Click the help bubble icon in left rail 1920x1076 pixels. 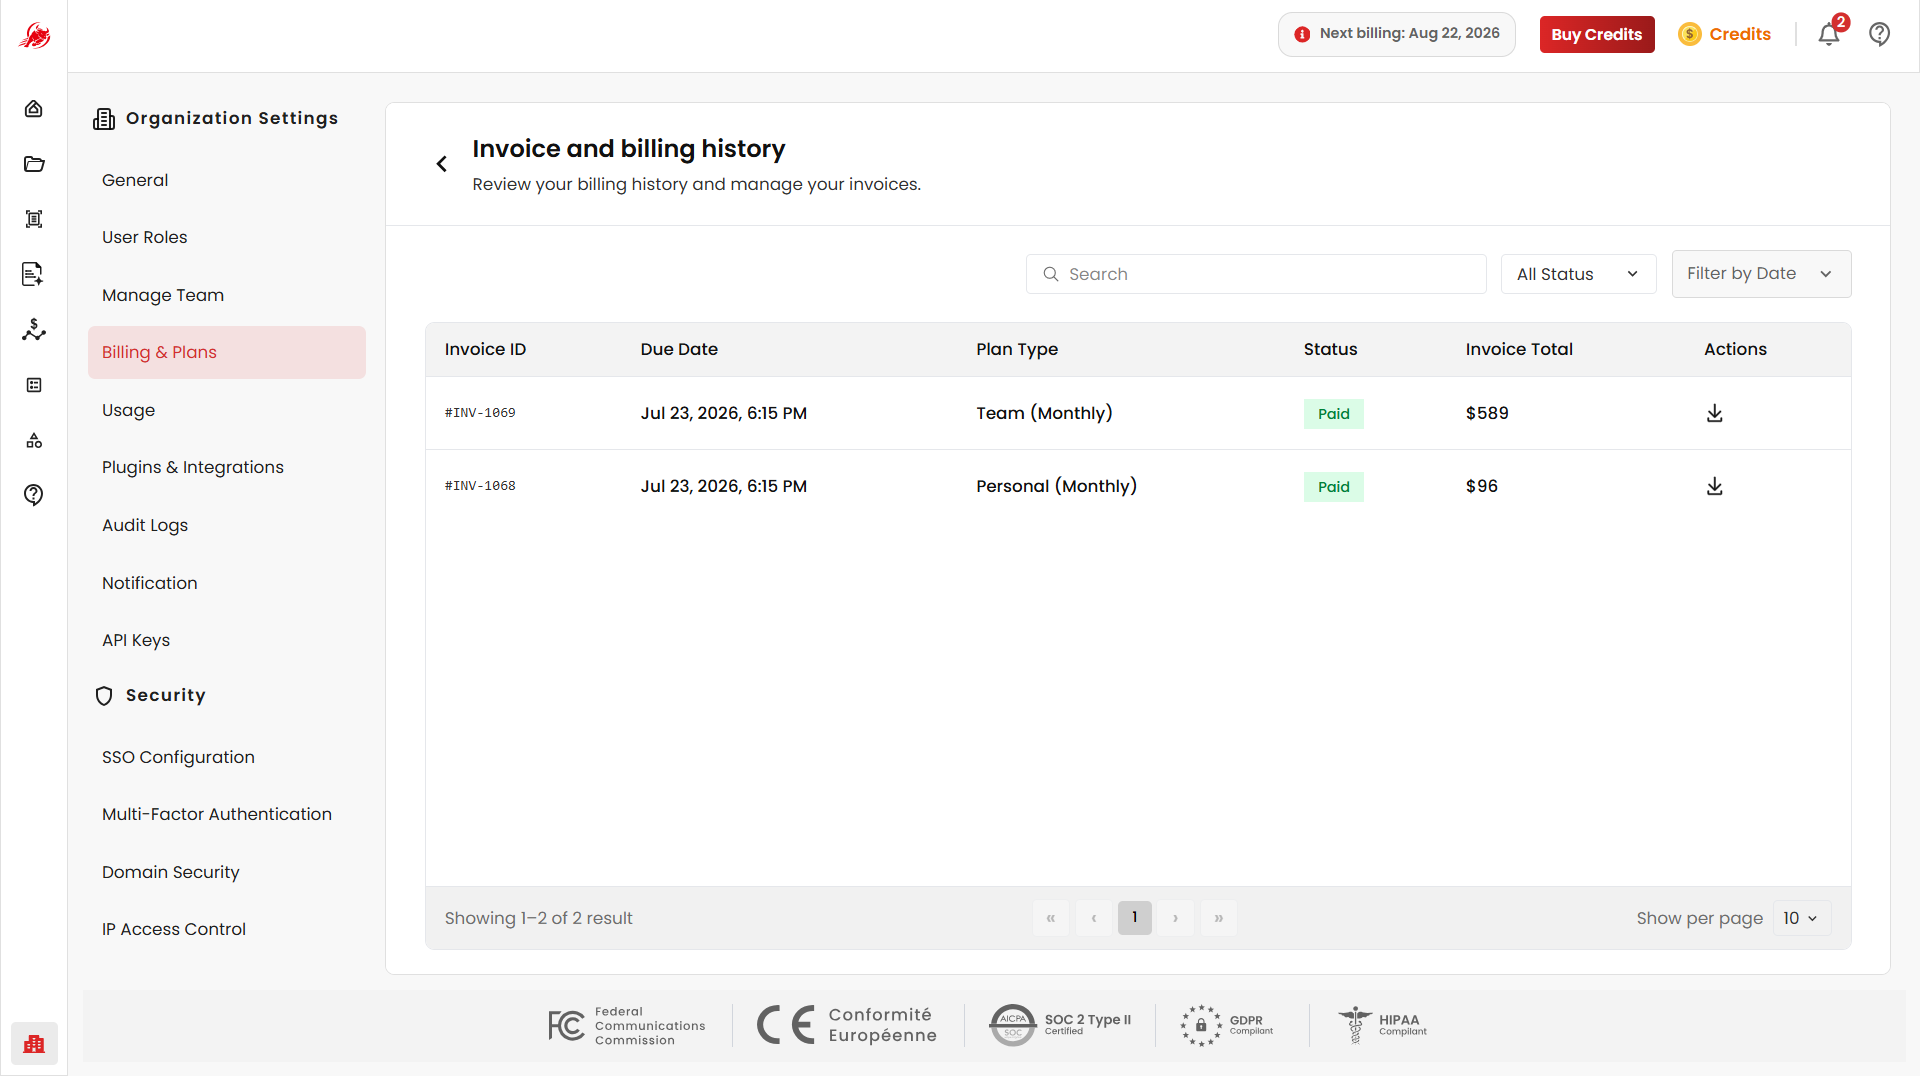click(x=34, y=495)
